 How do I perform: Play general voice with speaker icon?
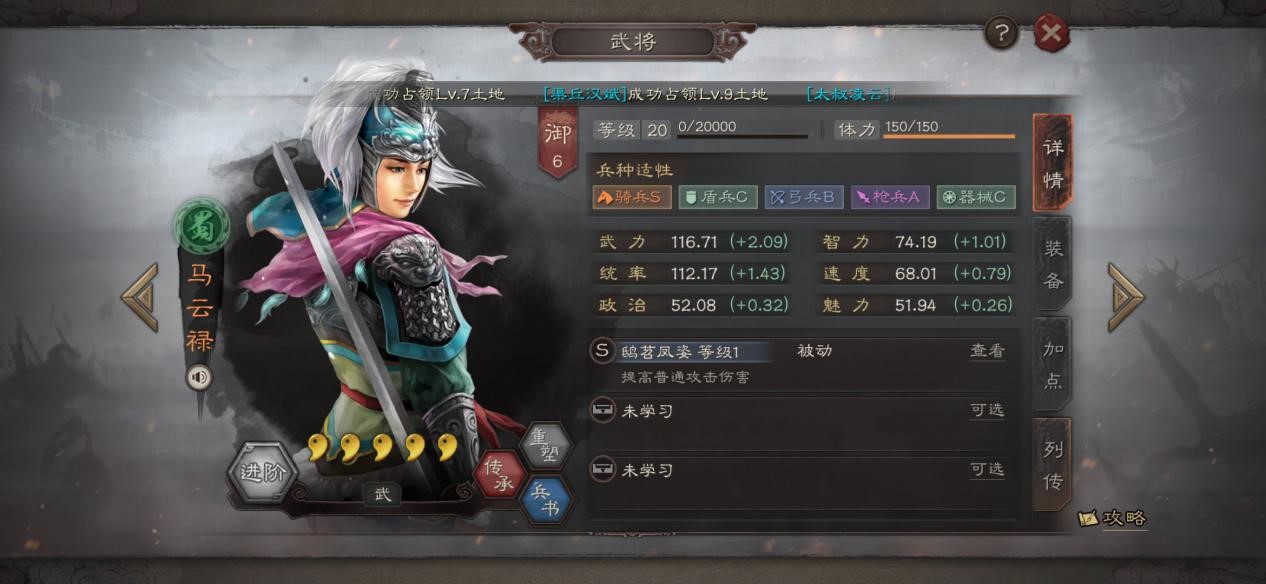point(199,377)
